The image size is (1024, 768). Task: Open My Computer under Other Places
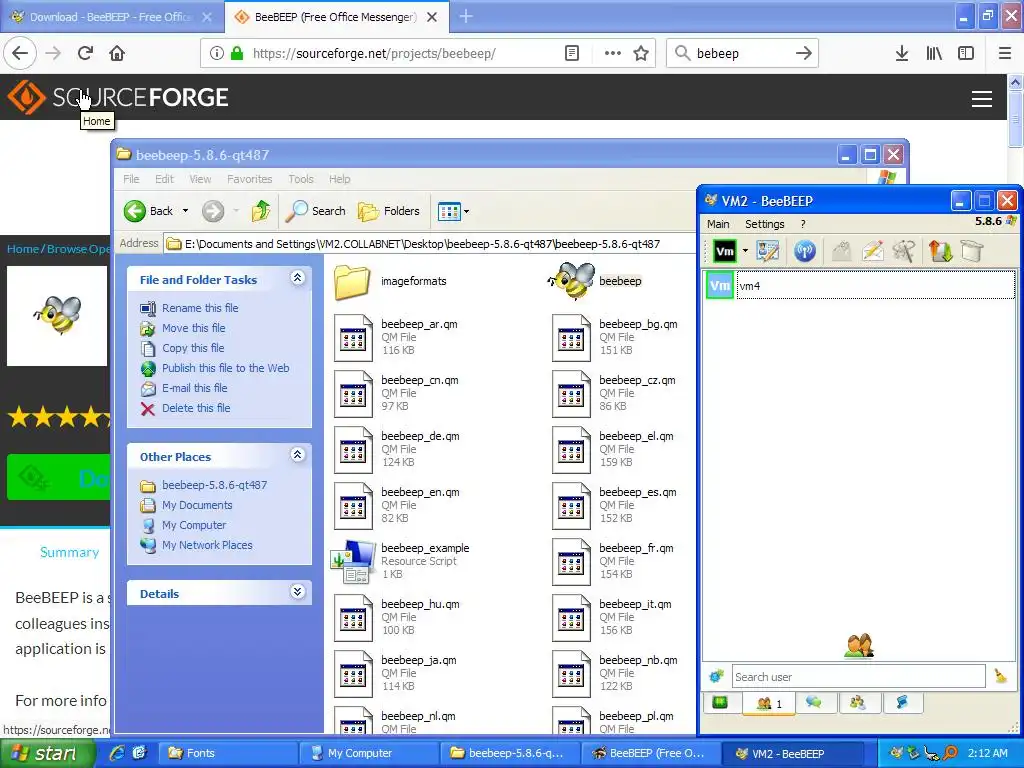[194, 525]
